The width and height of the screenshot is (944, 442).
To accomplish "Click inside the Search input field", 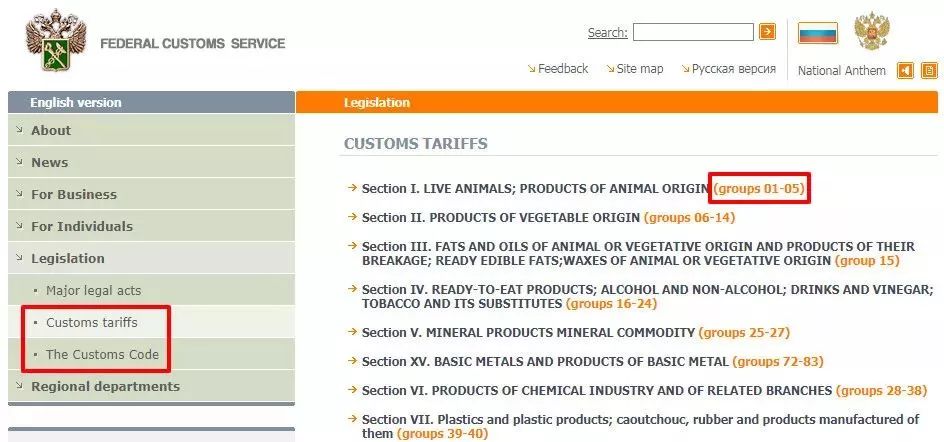I will [693, 32].
